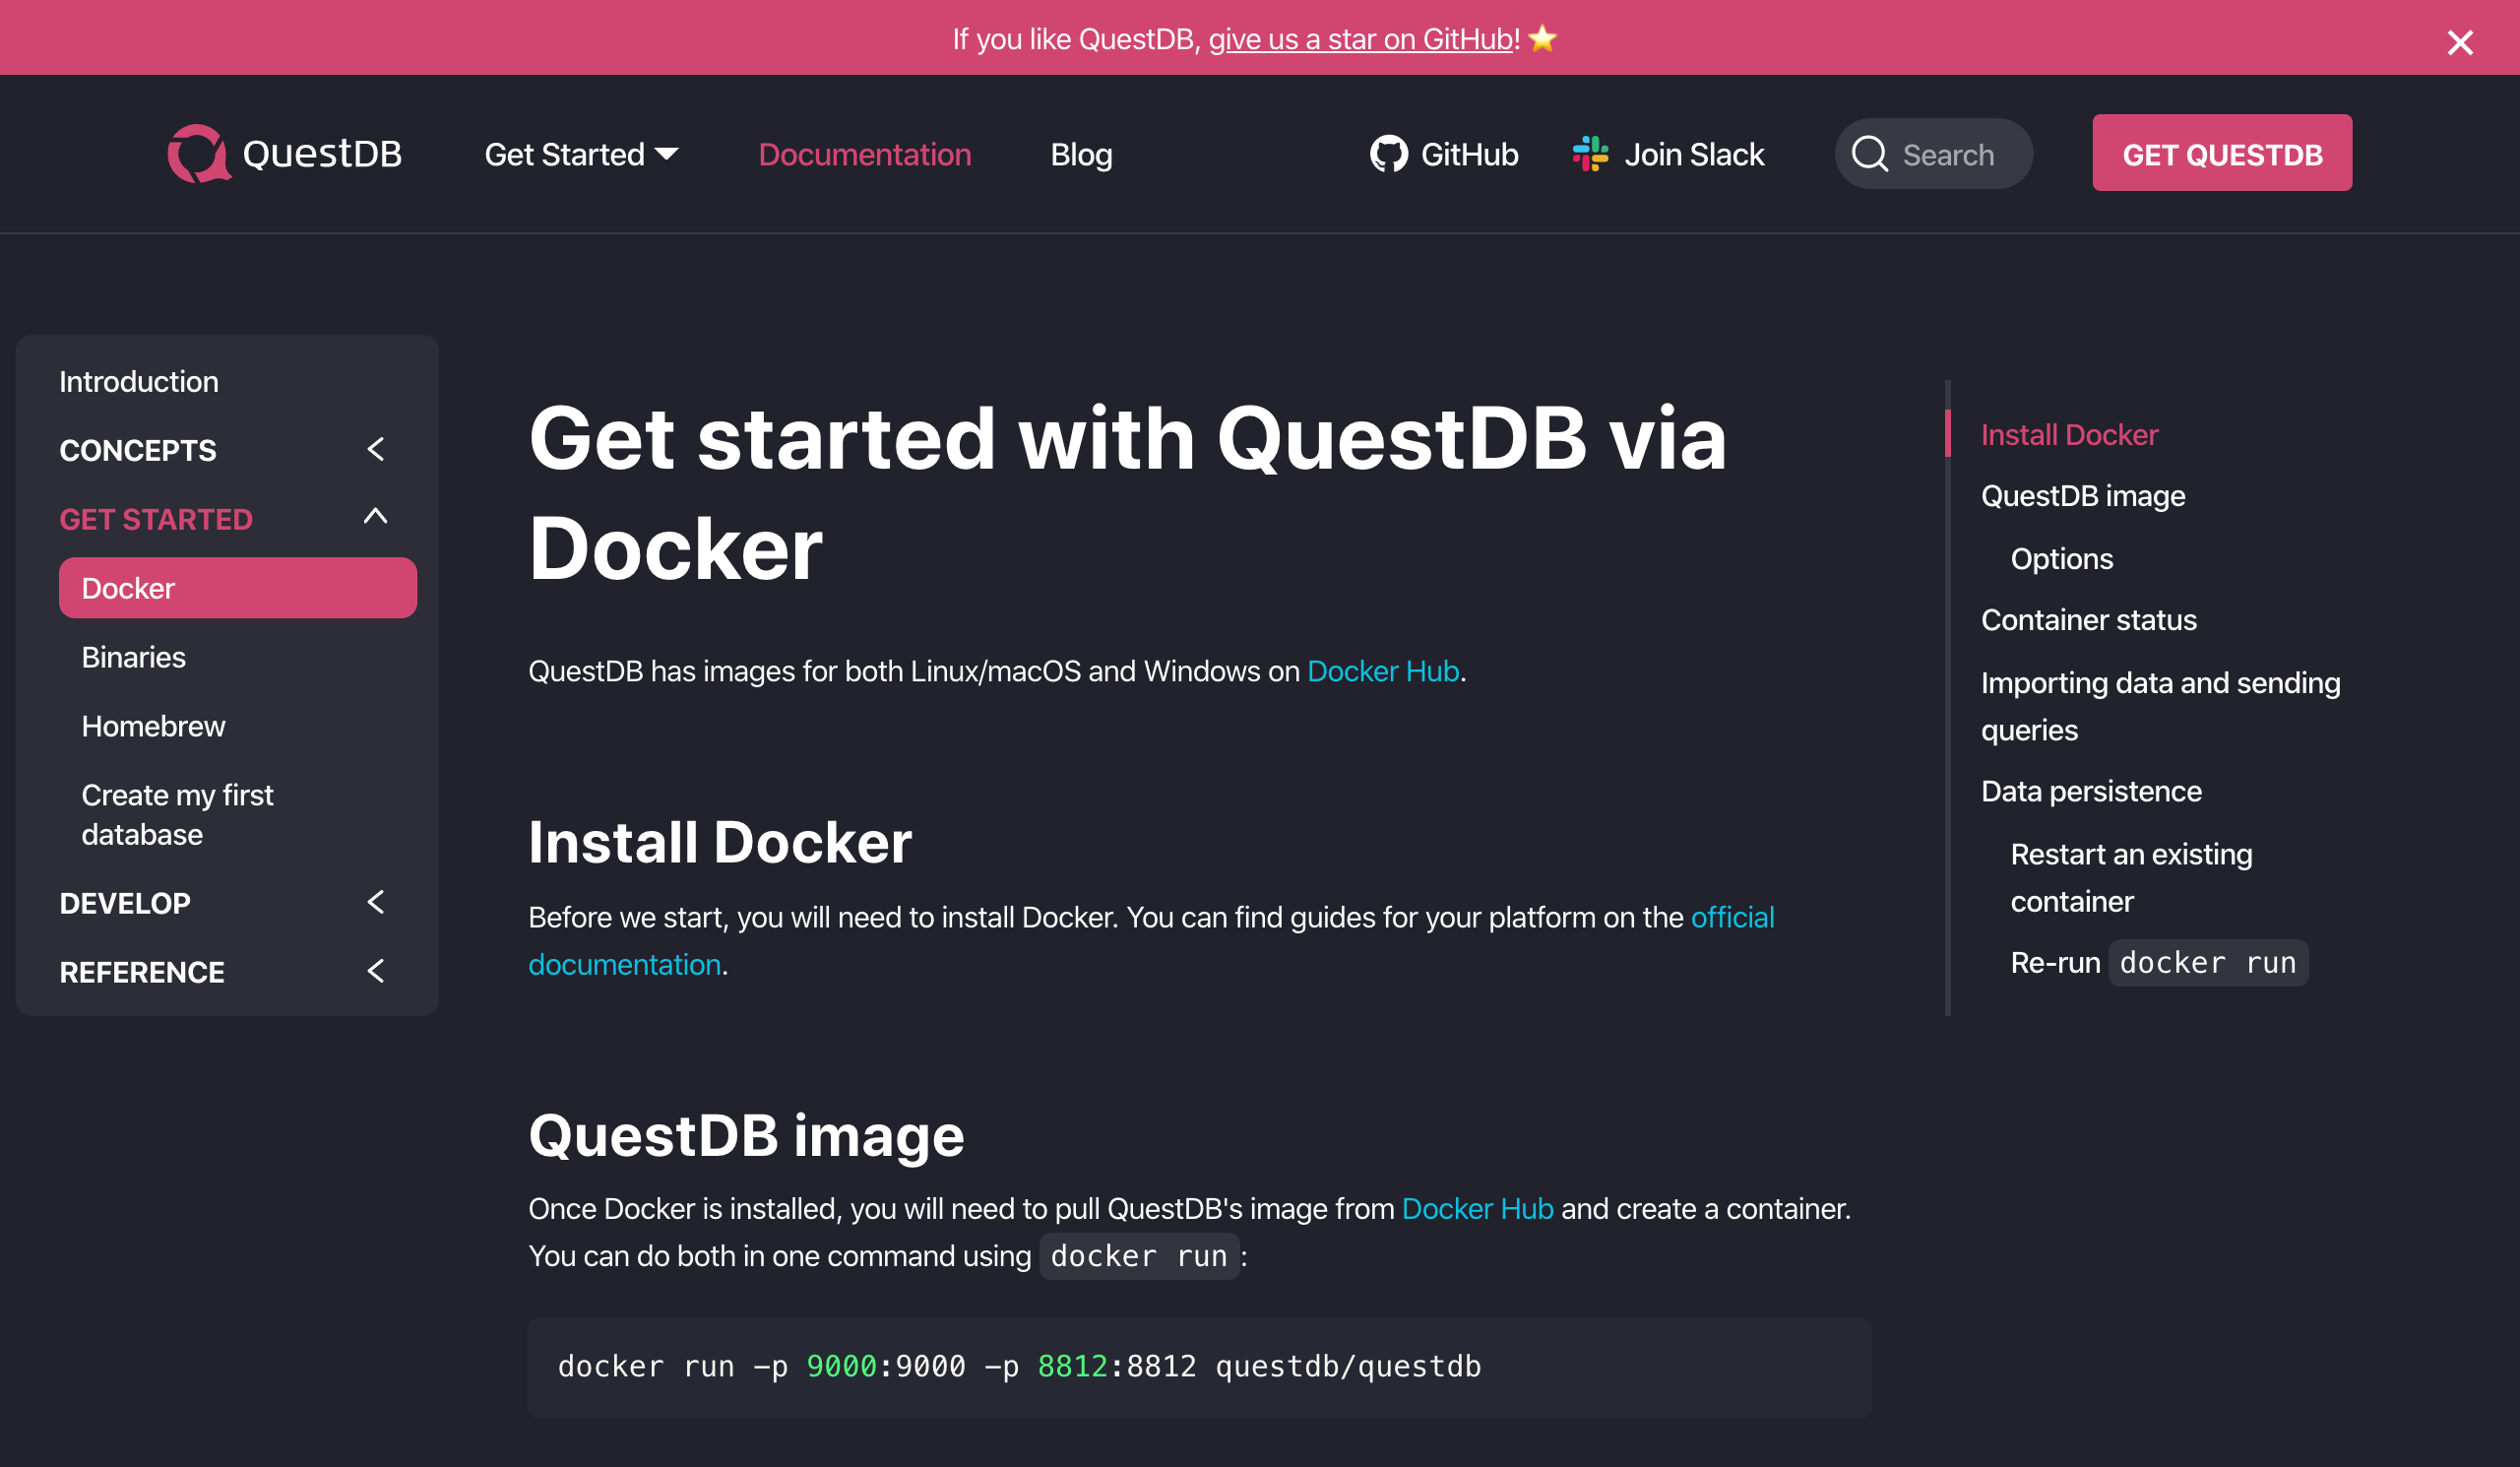
Task: Click the GET QUESTDB button
Action: [x=2222, y=153]
